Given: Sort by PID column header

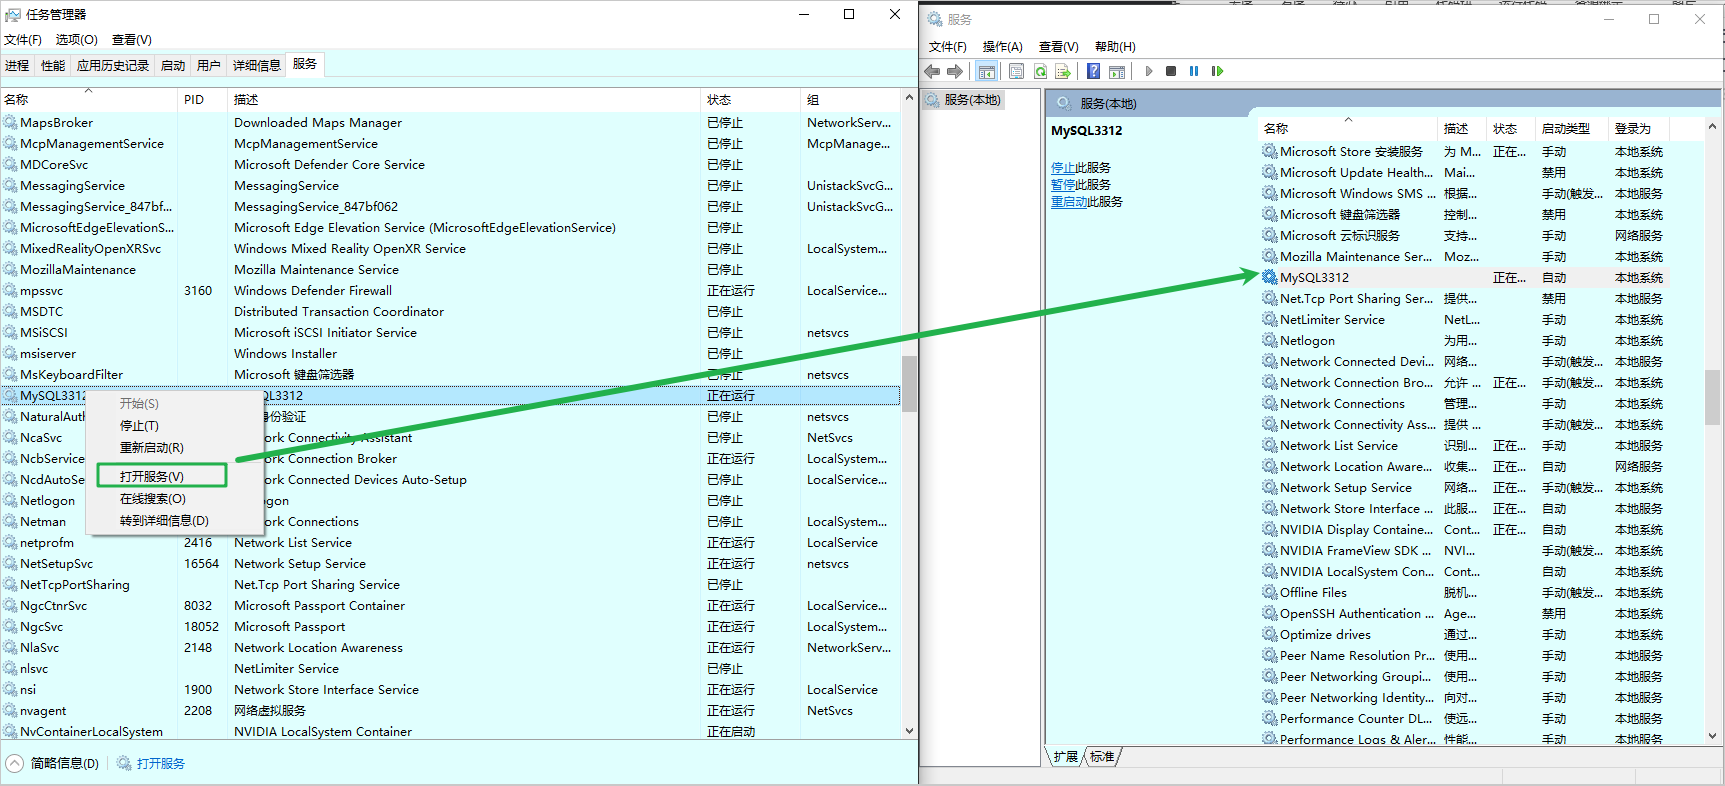Looking at the screenshot, I should pos(203,99).
